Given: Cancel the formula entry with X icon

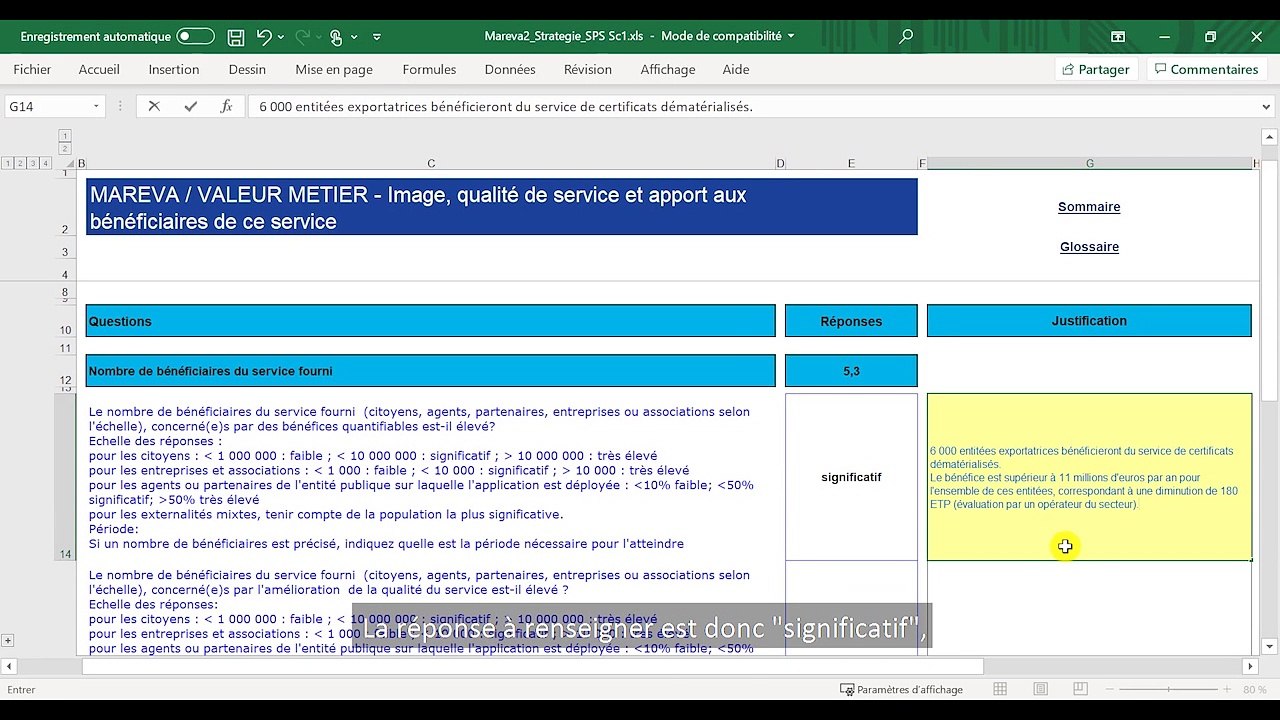Looking at the screenshot, I should point(154,106).
